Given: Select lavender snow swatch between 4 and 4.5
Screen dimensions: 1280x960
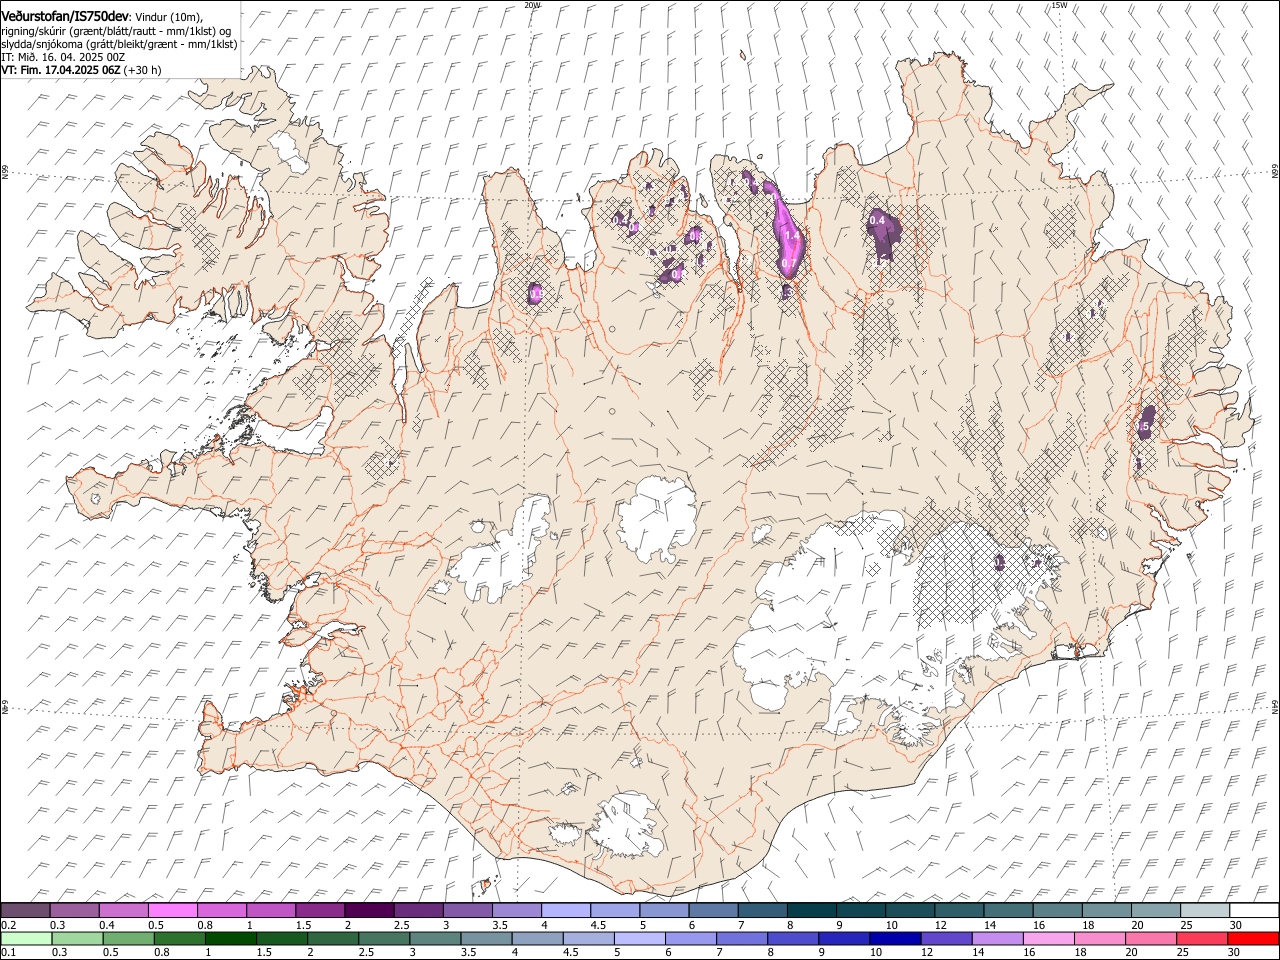Looking at the screenshot, I should 564,910.
